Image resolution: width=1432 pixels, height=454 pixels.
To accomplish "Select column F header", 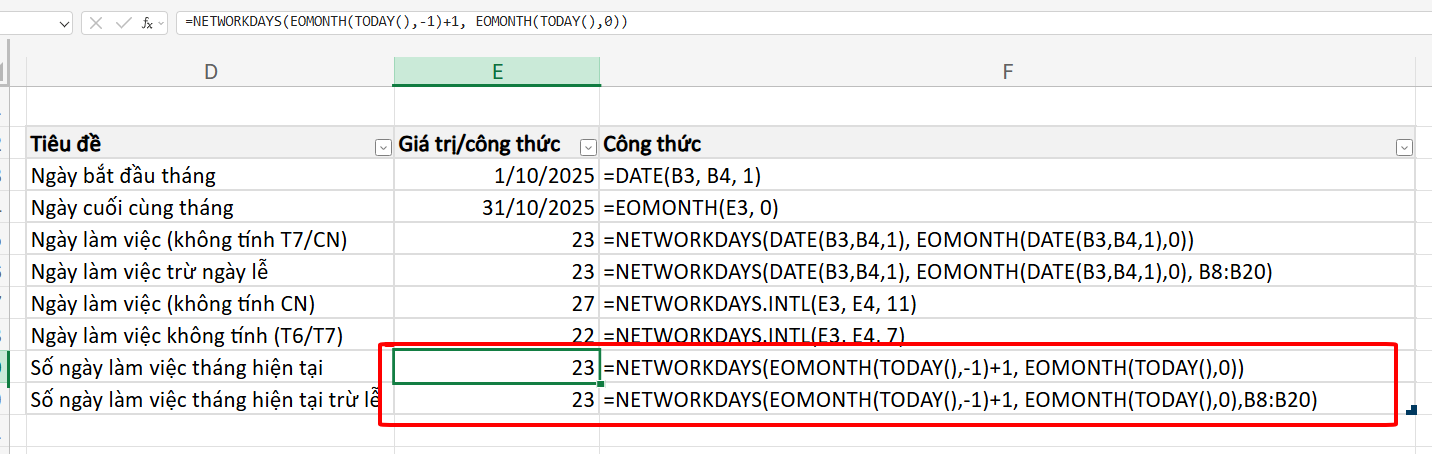I will point(1007,71).
